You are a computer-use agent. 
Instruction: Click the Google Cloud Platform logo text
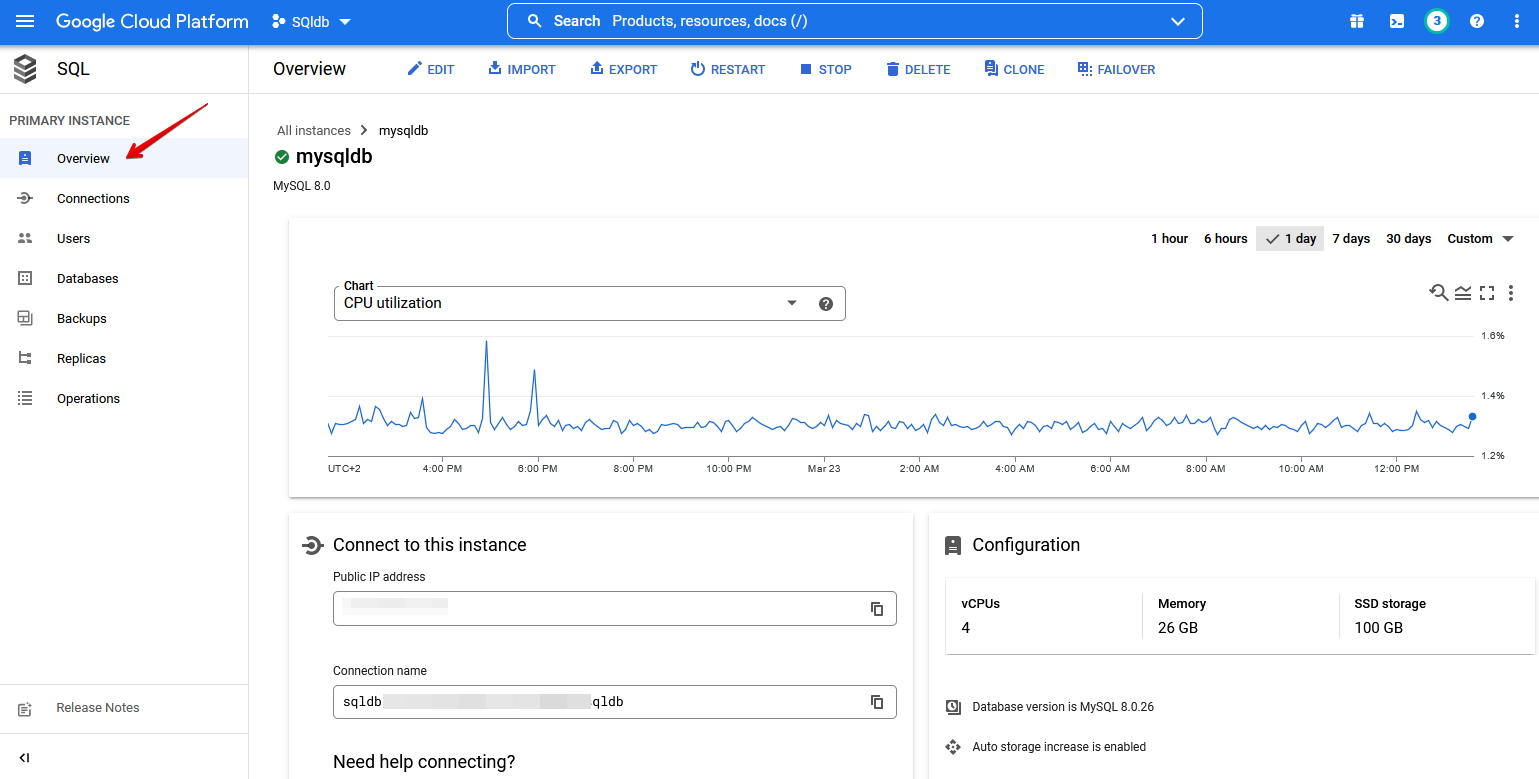(x=152, y=21)
